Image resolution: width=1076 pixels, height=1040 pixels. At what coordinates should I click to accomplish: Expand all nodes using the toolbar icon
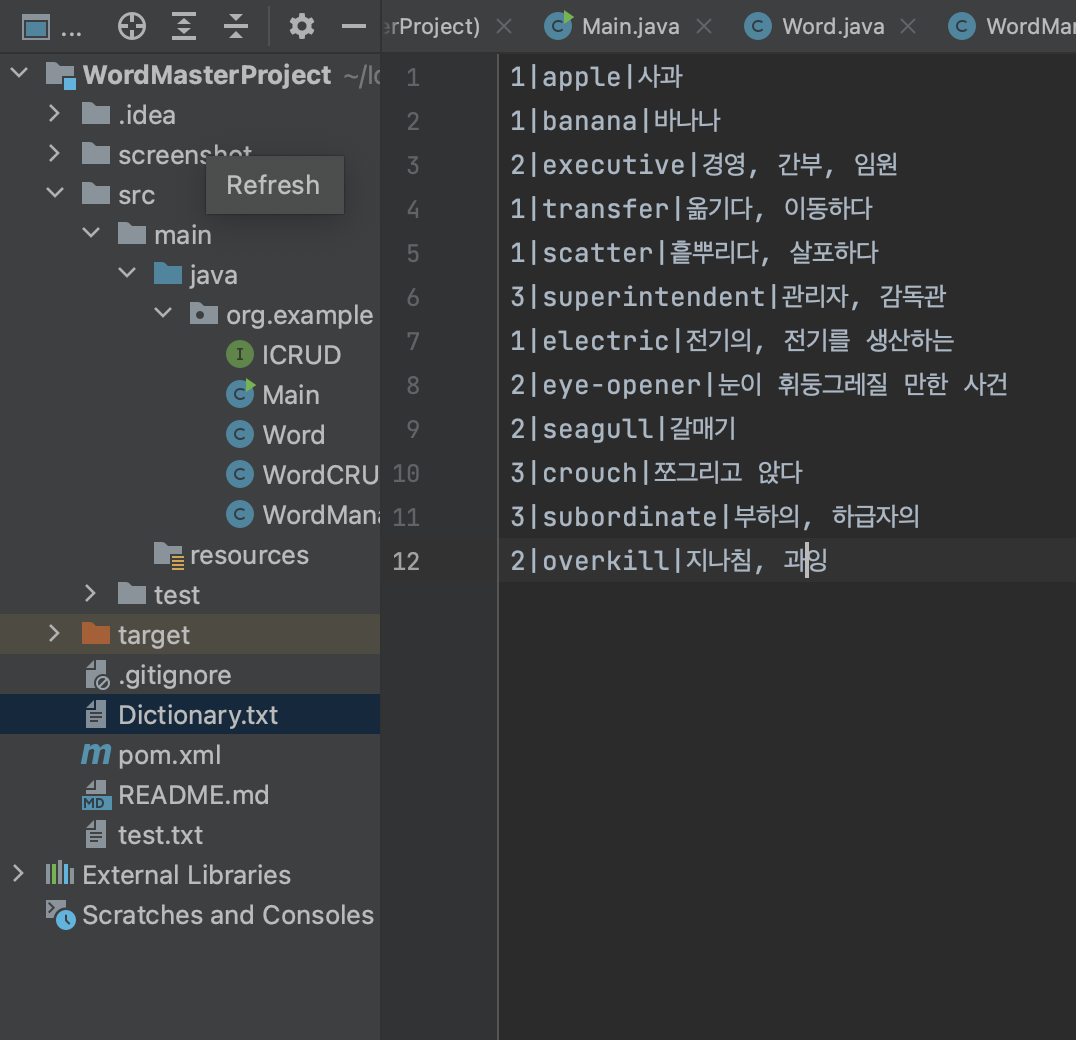click(184, 25)
